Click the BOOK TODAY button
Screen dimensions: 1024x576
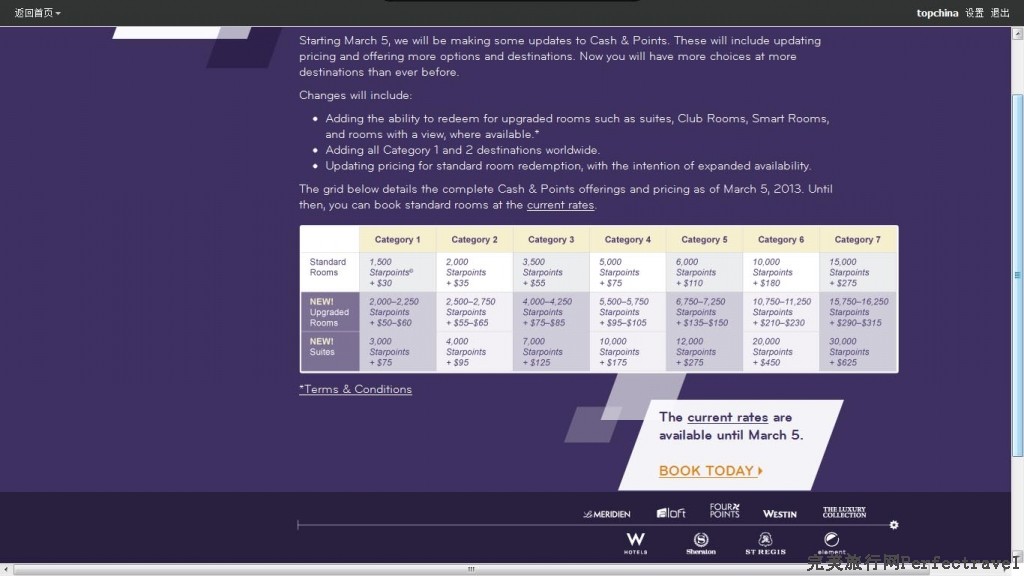click(711, 471)
